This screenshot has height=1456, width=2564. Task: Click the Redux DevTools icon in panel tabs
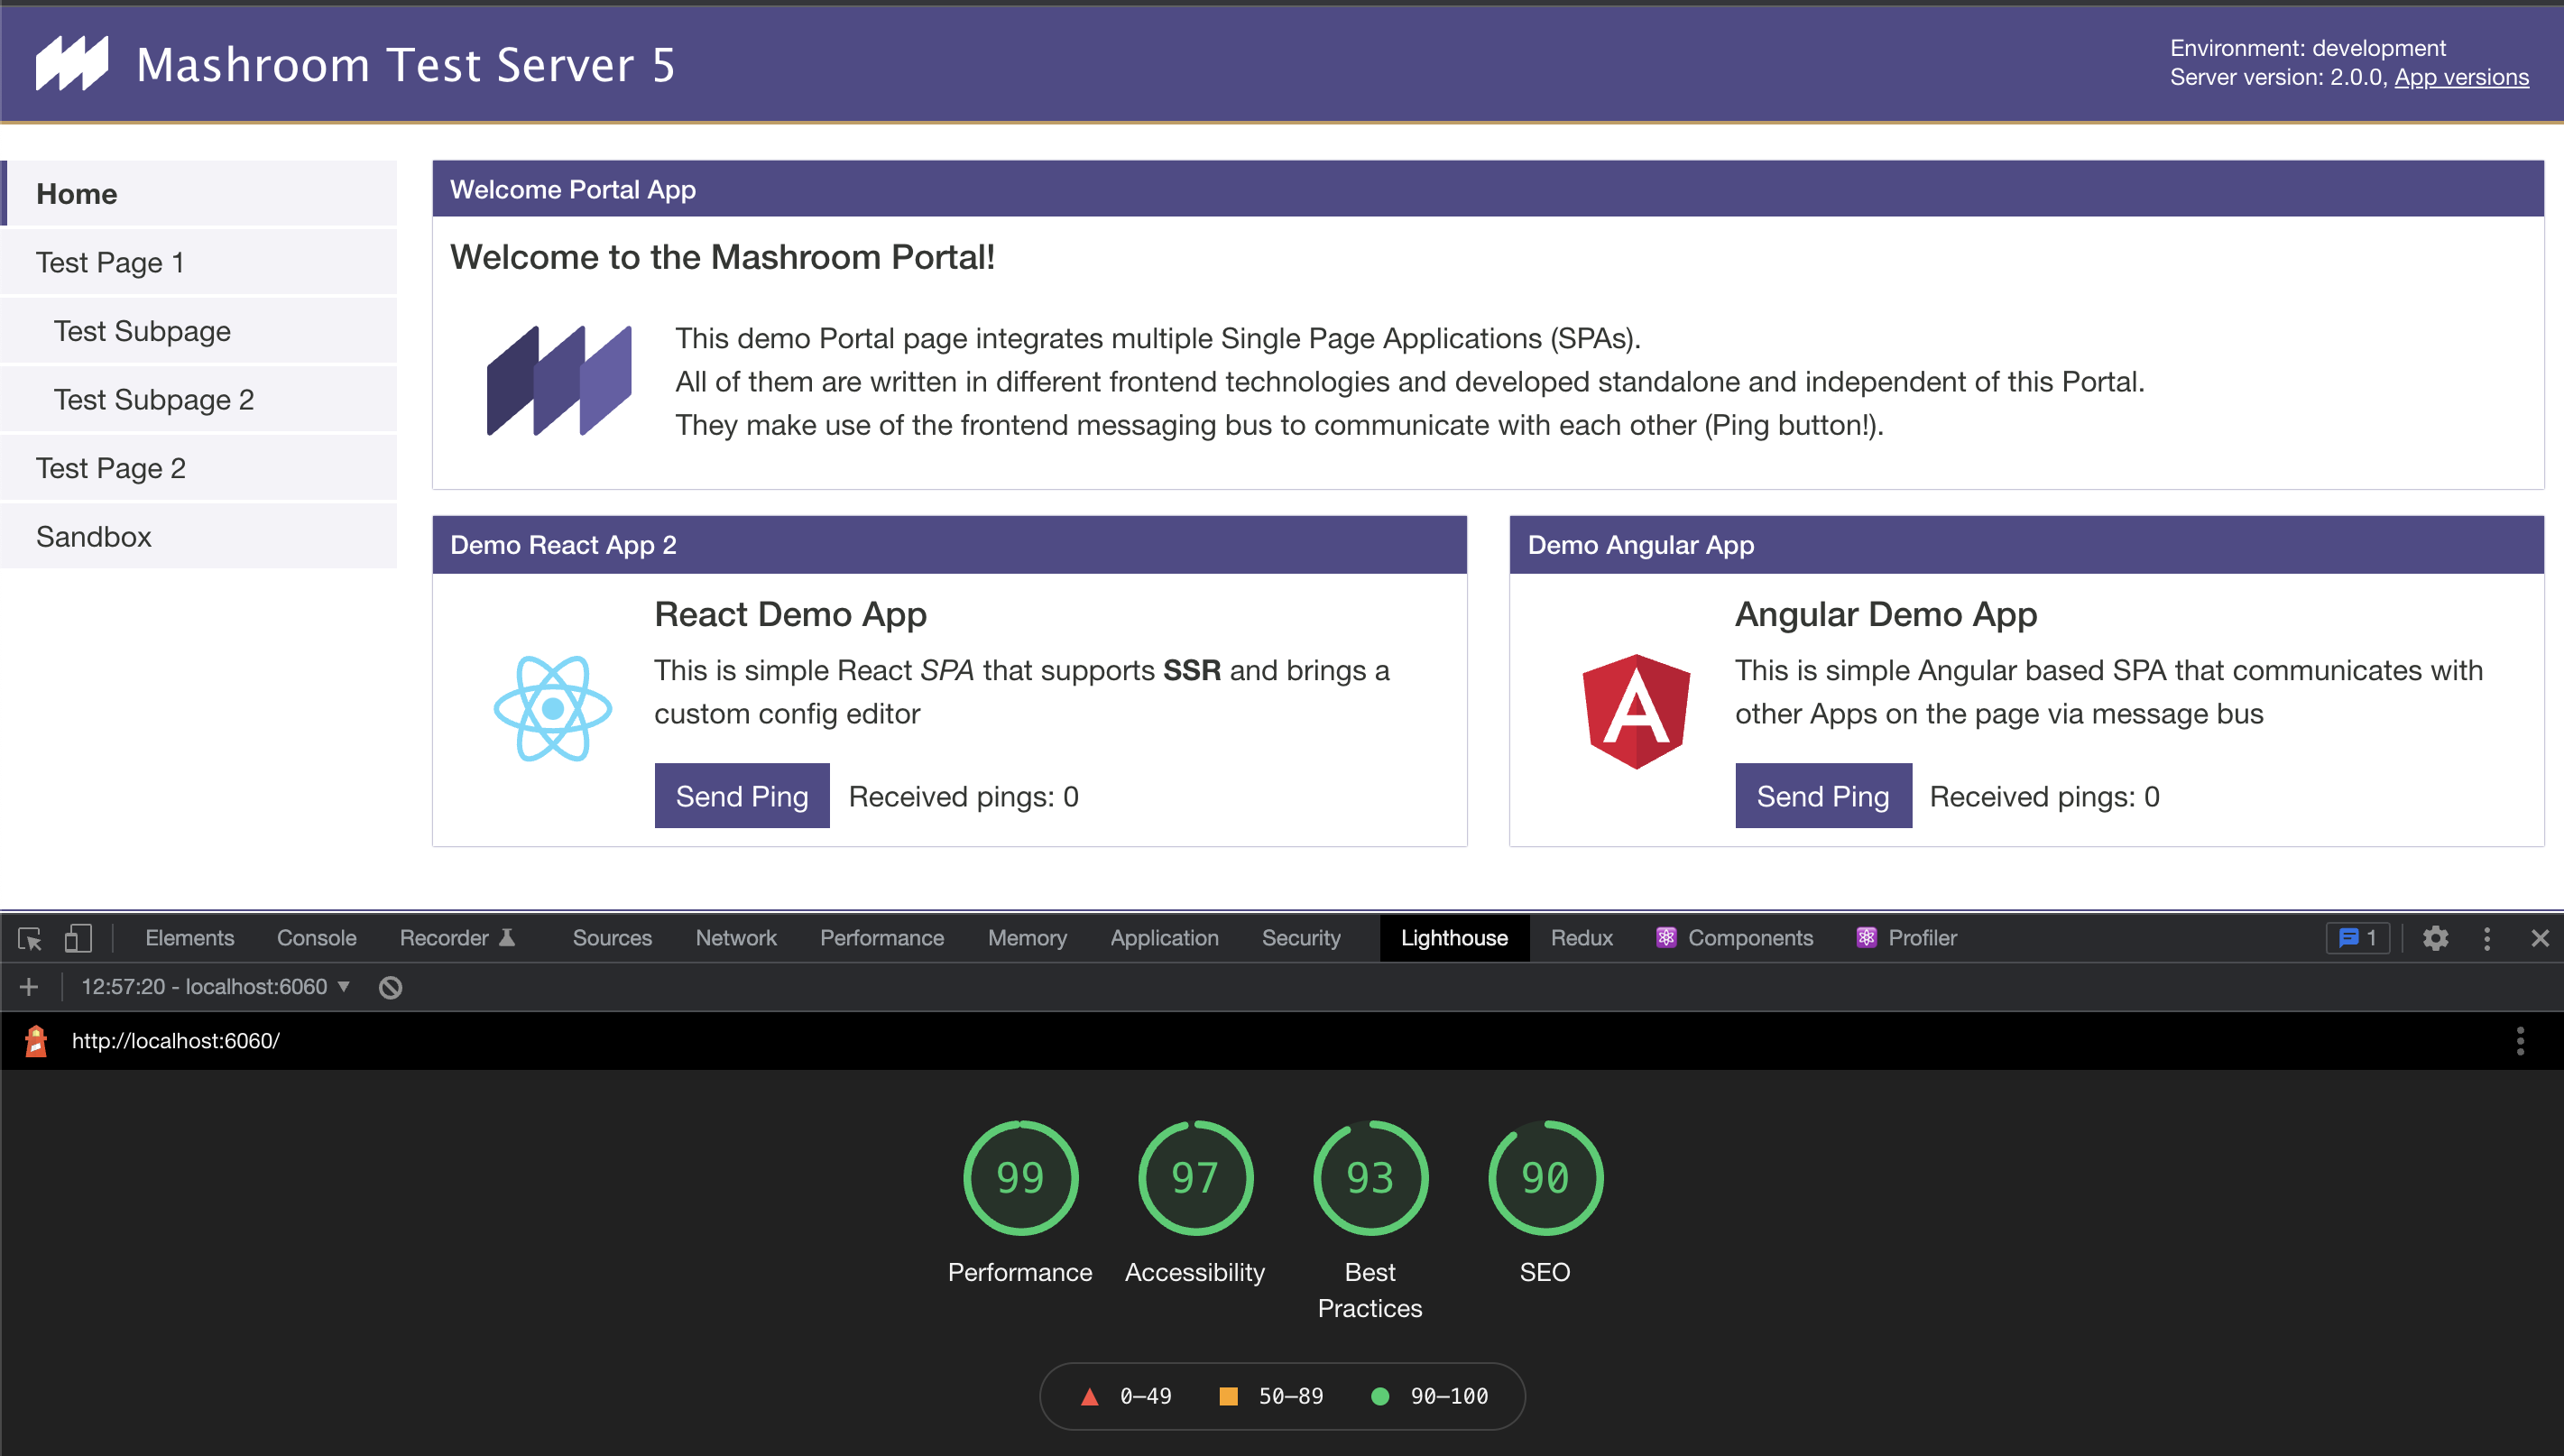coord(1580,935)
